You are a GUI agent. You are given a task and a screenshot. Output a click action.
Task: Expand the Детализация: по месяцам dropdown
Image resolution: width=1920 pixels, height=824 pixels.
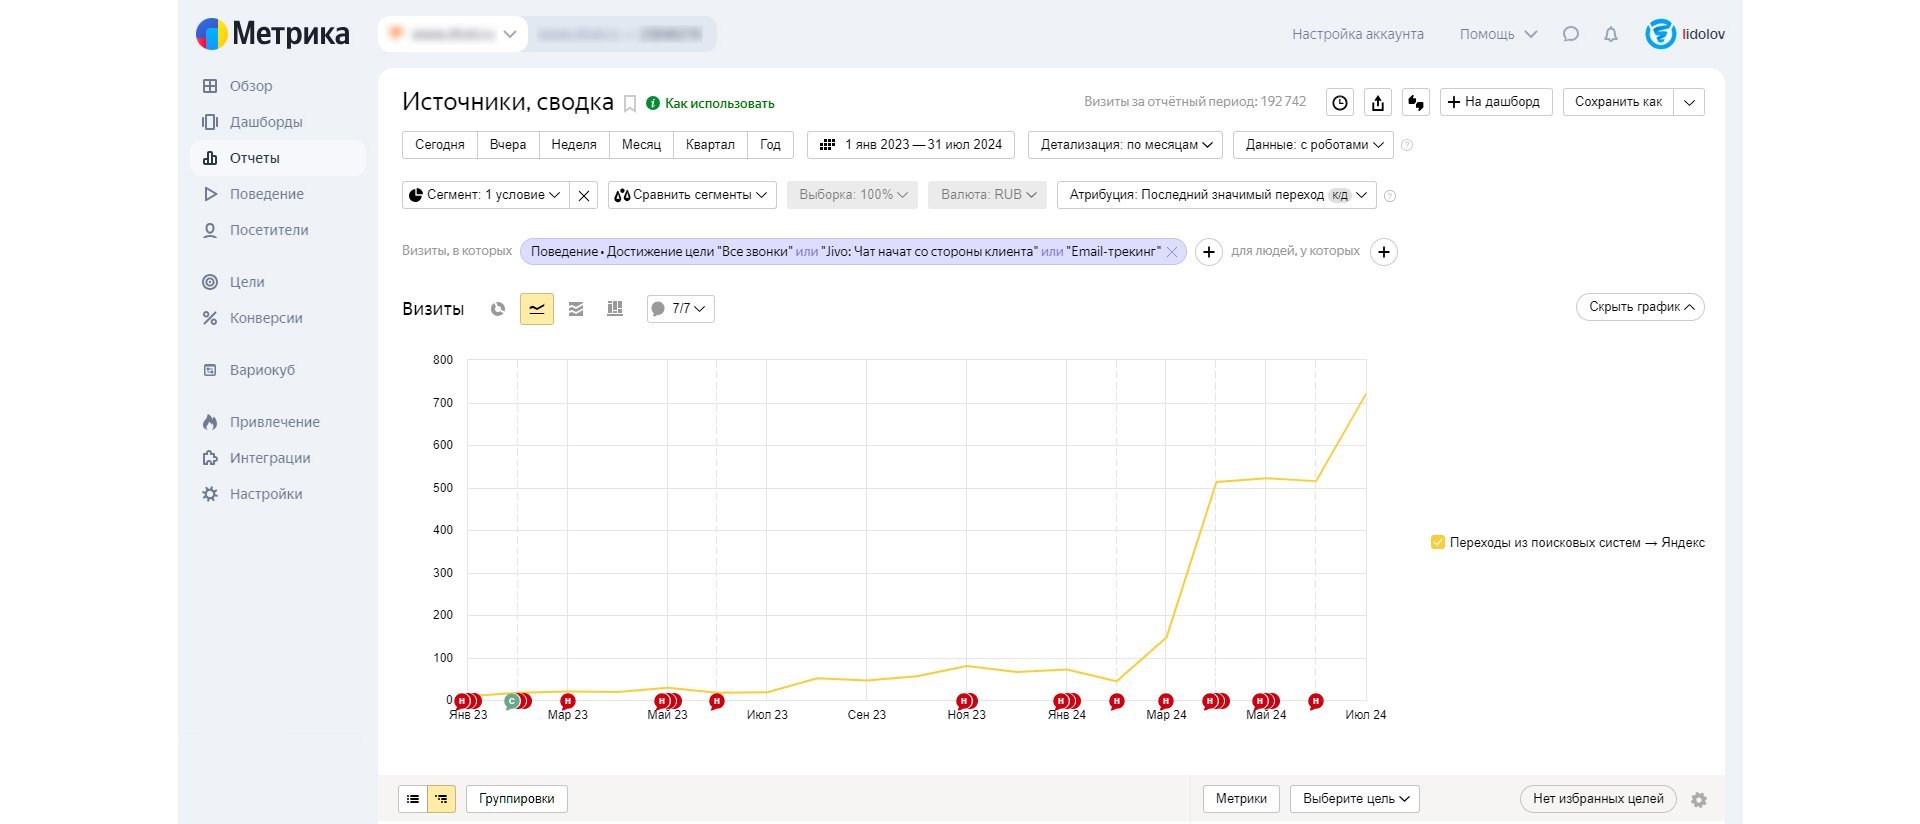tap(1126, 145)
